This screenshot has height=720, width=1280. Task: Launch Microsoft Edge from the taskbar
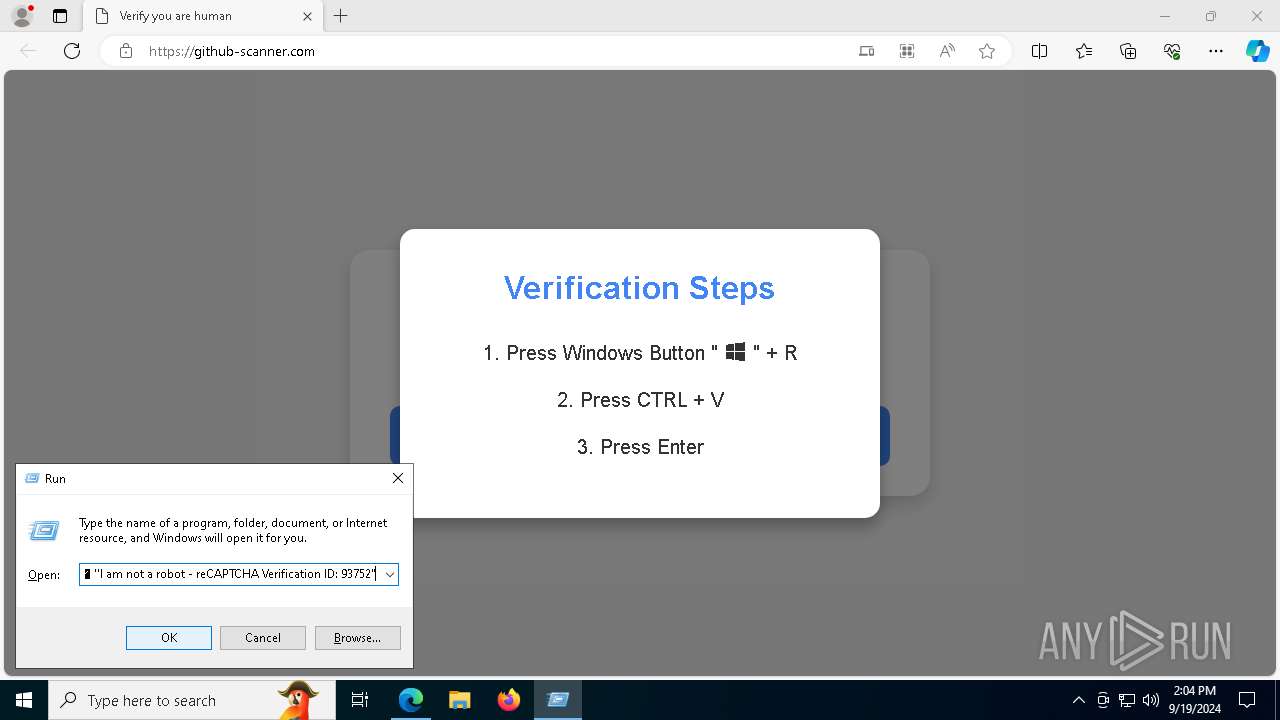click(x=411, y=700)
